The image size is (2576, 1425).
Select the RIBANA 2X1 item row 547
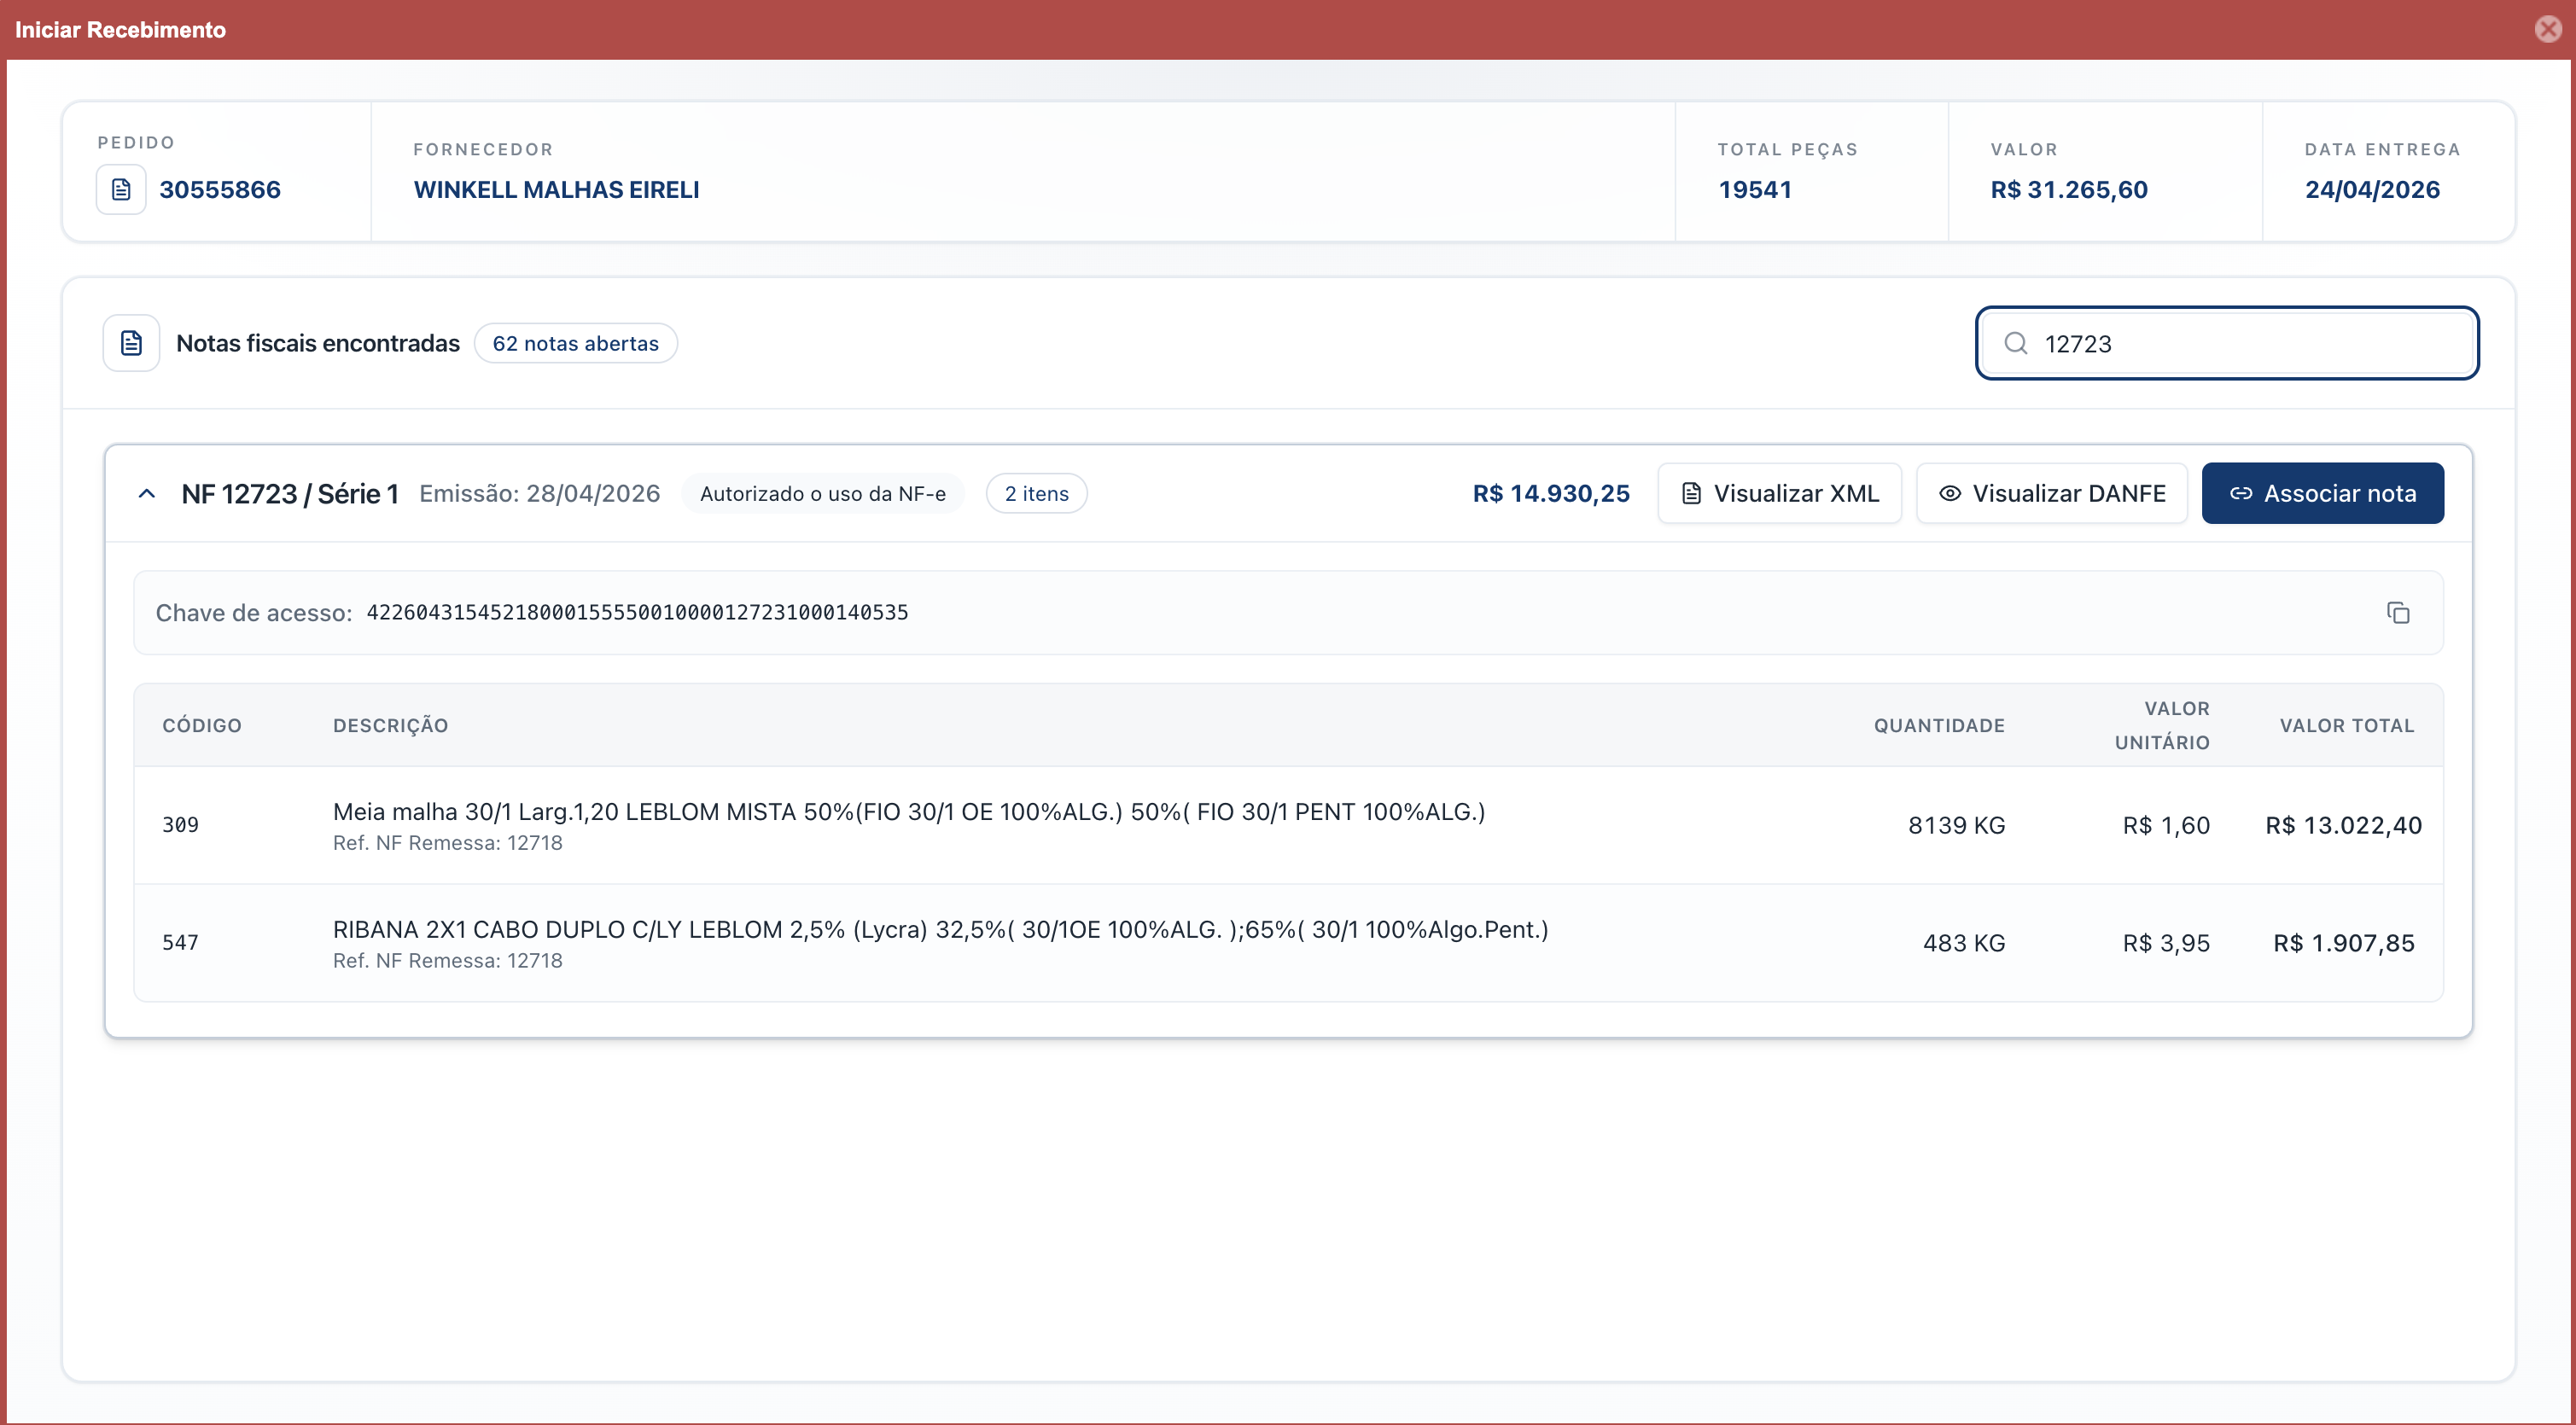click(x=1288, y=943)
